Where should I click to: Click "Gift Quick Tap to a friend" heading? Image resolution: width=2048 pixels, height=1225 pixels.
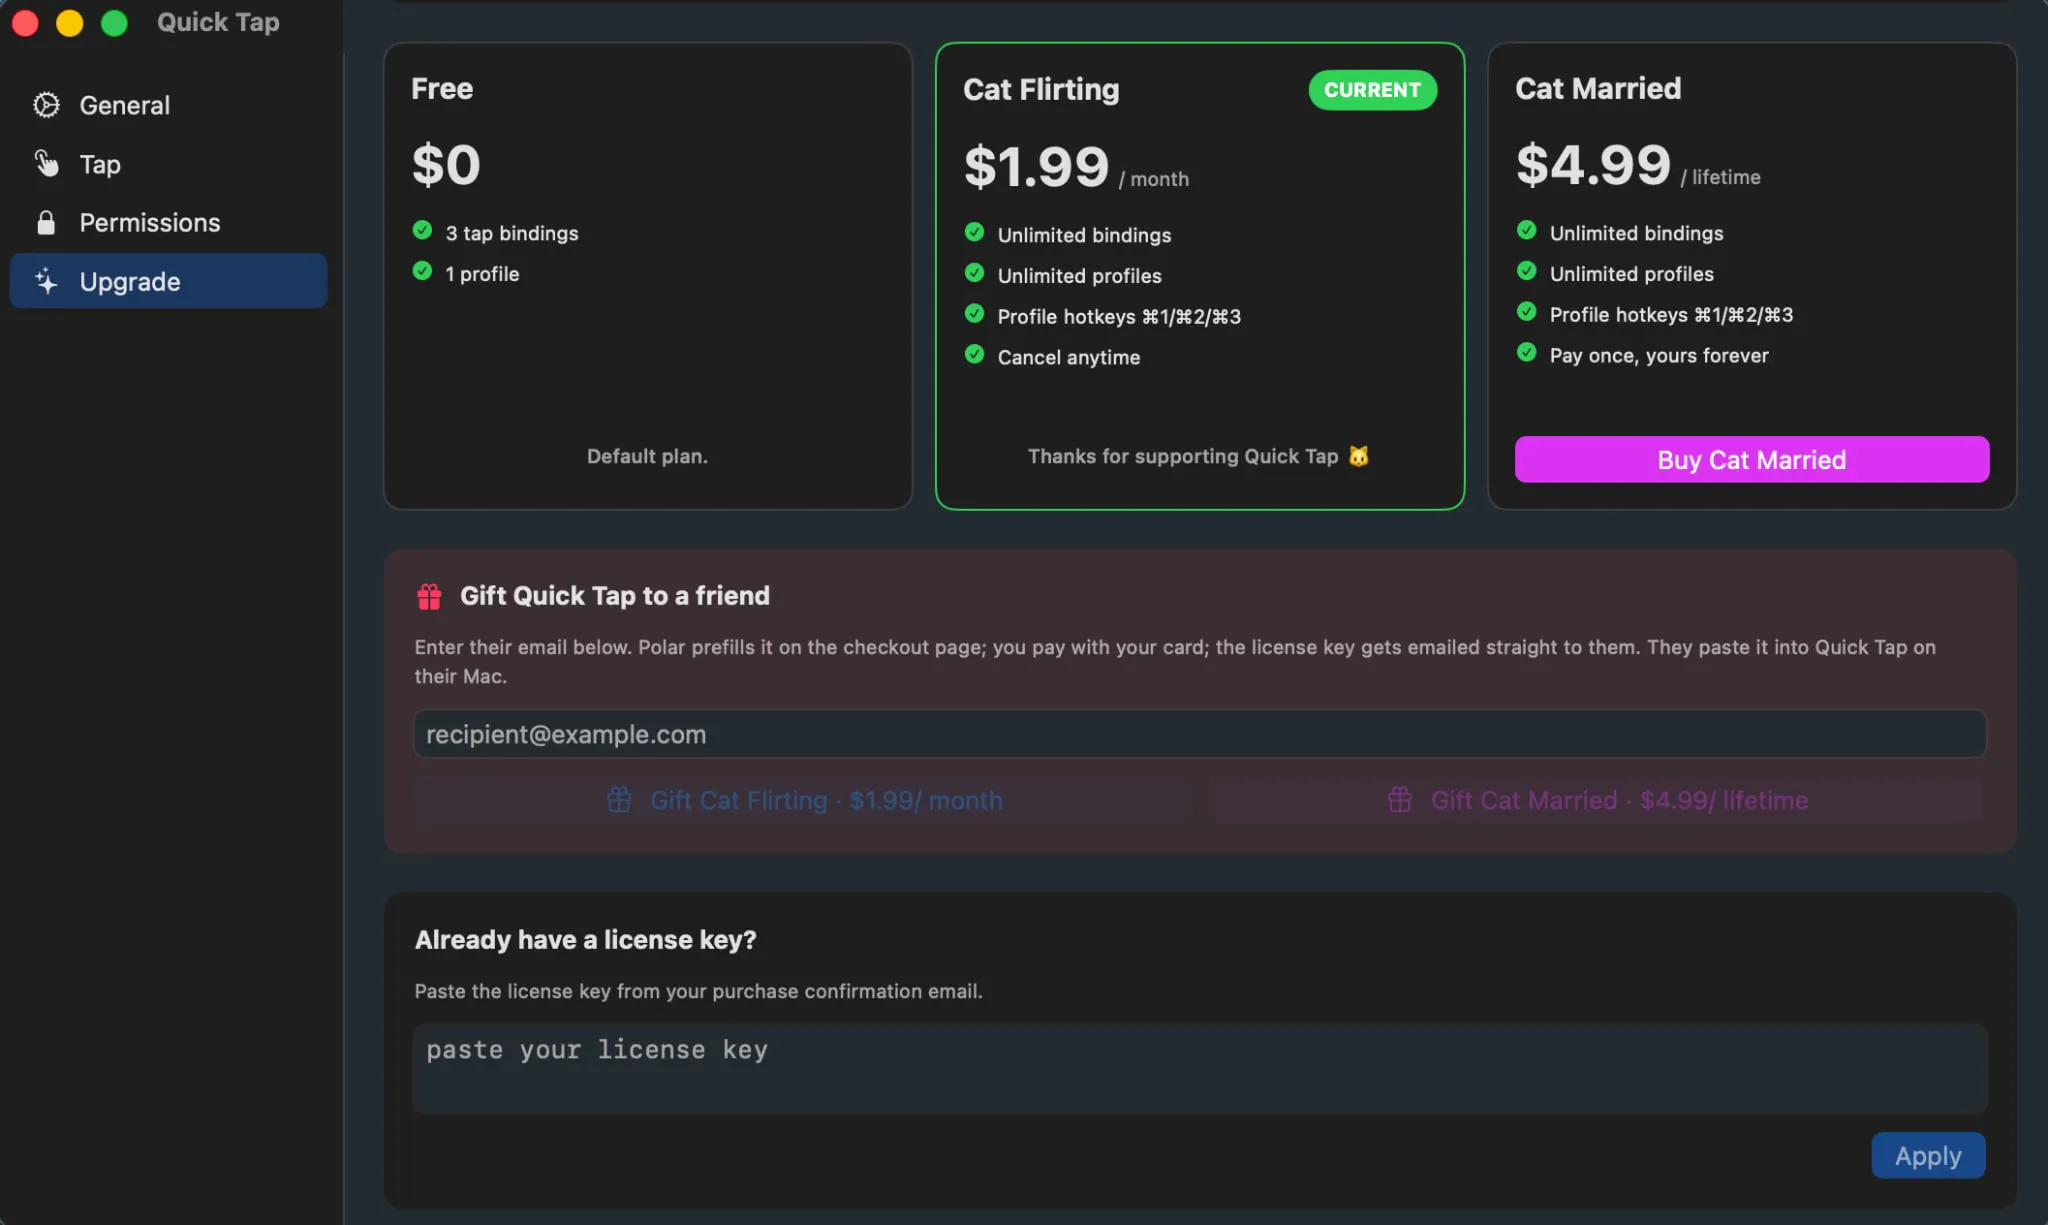(615, 596)
